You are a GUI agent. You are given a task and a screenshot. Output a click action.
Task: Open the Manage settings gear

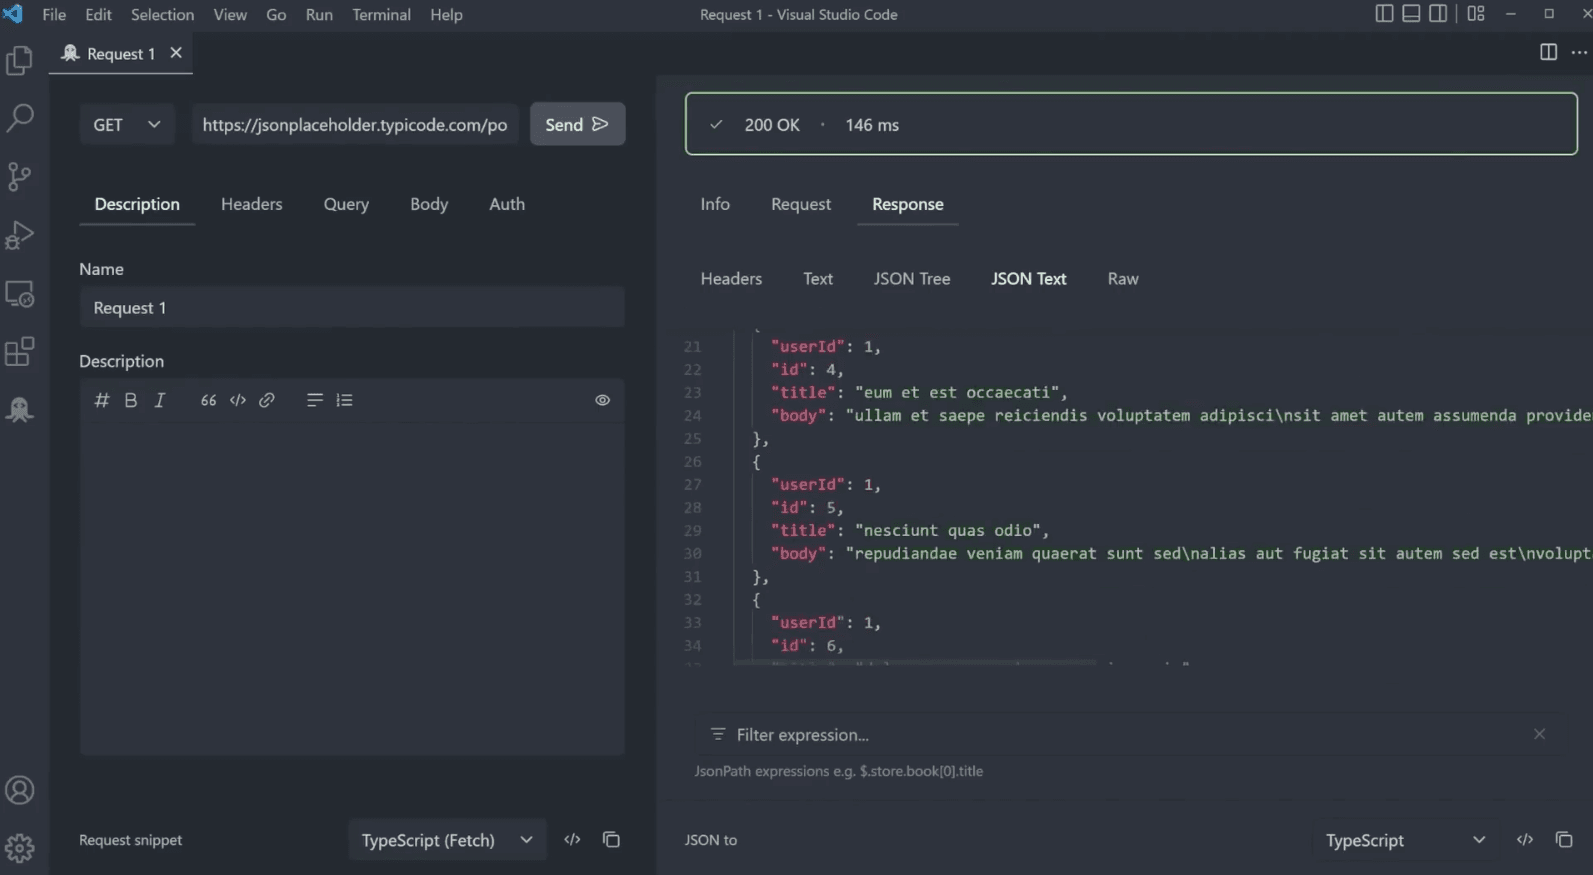coord(19,849)
